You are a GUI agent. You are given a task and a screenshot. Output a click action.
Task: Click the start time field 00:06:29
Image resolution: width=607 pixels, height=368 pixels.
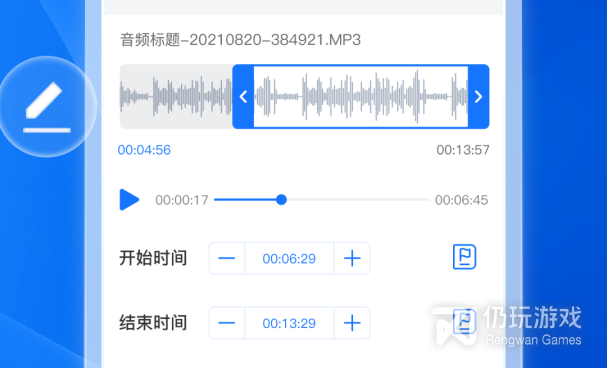pos(289,258)
